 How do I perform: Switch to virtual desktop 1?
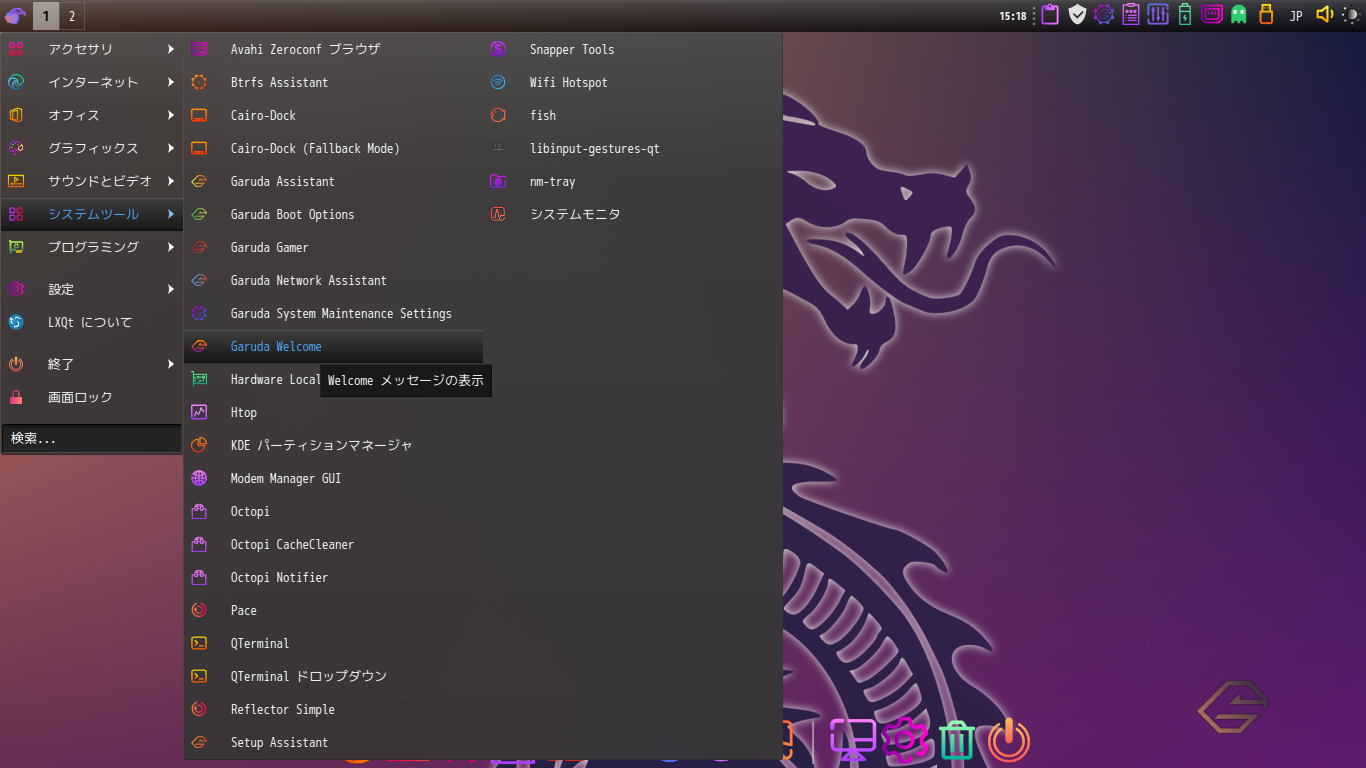[46, 16]
